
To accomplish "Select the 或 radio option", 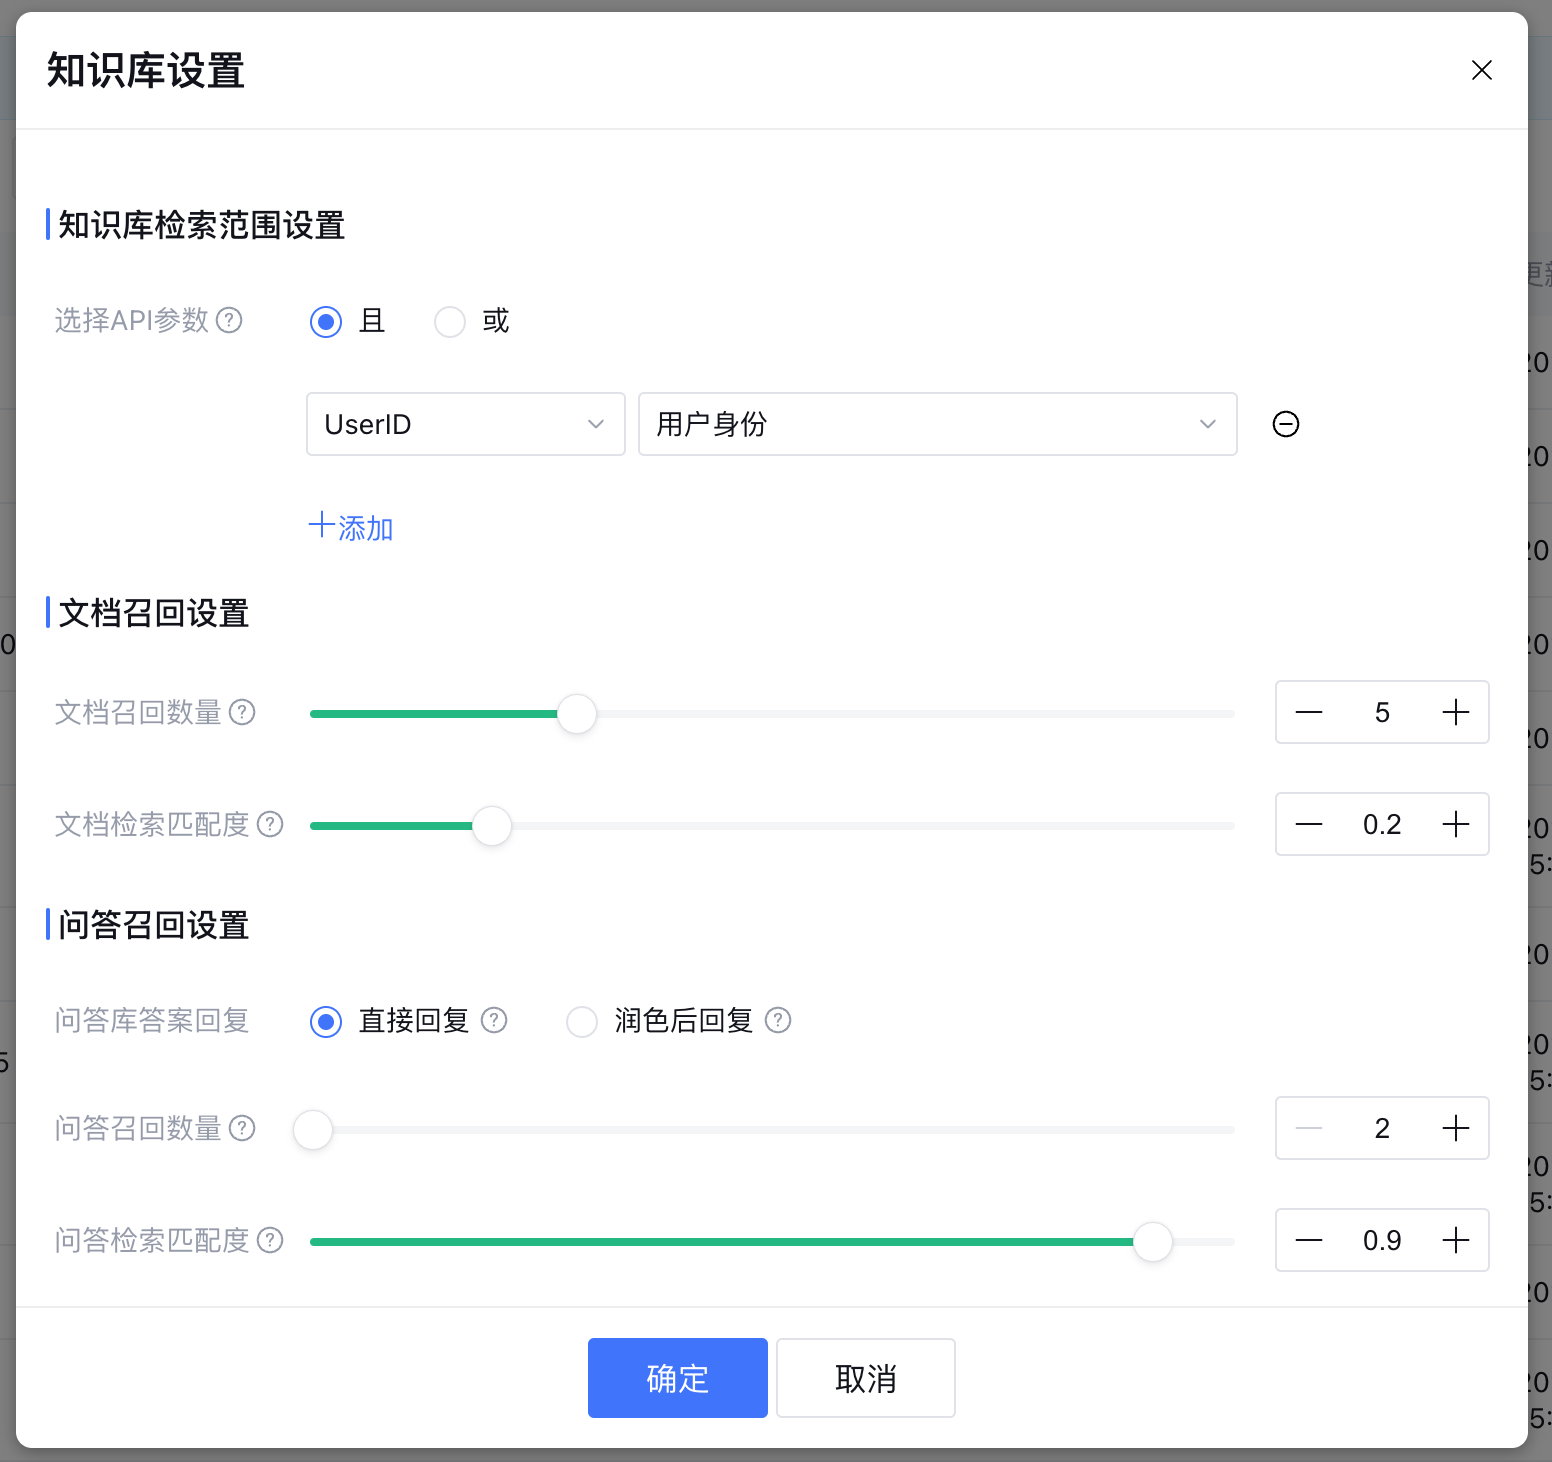I will click(450, 322).
